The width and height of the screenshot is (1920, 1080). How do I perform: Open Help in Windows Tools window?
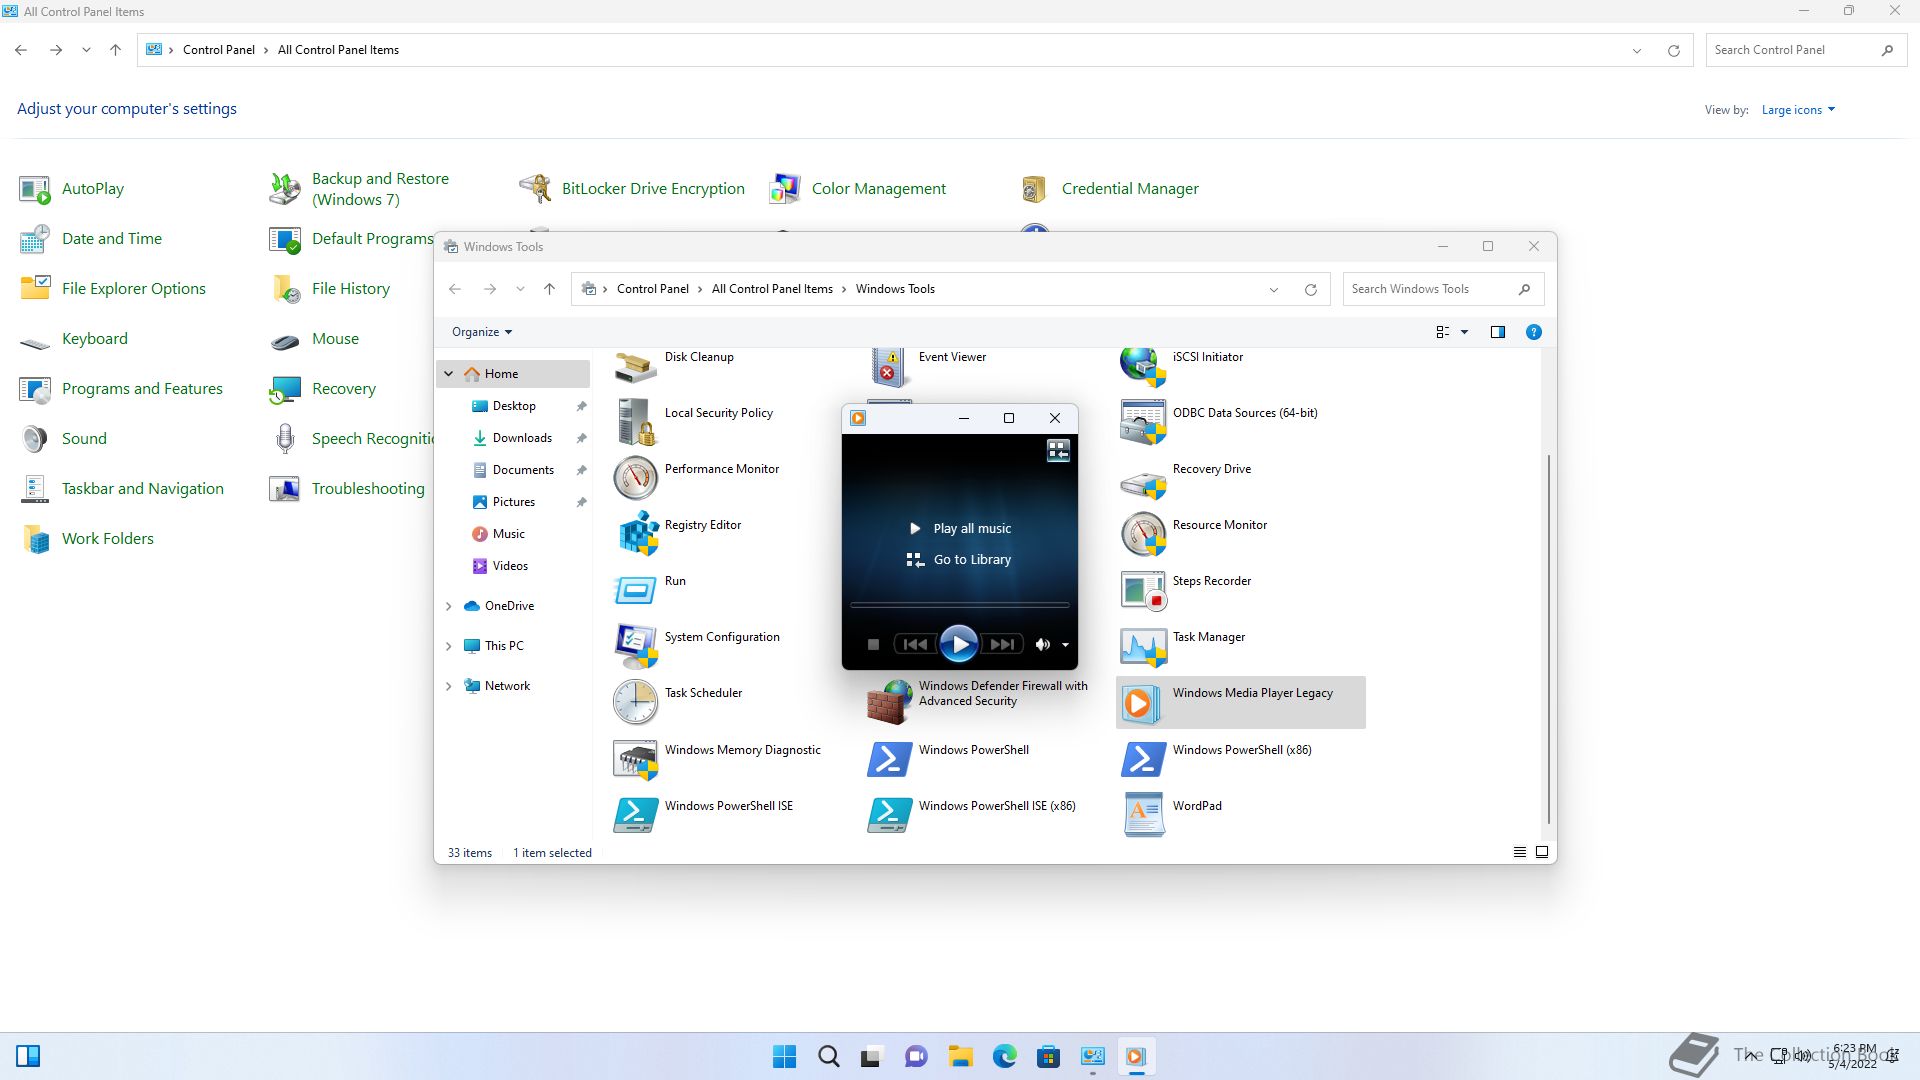coord(1534,332)
